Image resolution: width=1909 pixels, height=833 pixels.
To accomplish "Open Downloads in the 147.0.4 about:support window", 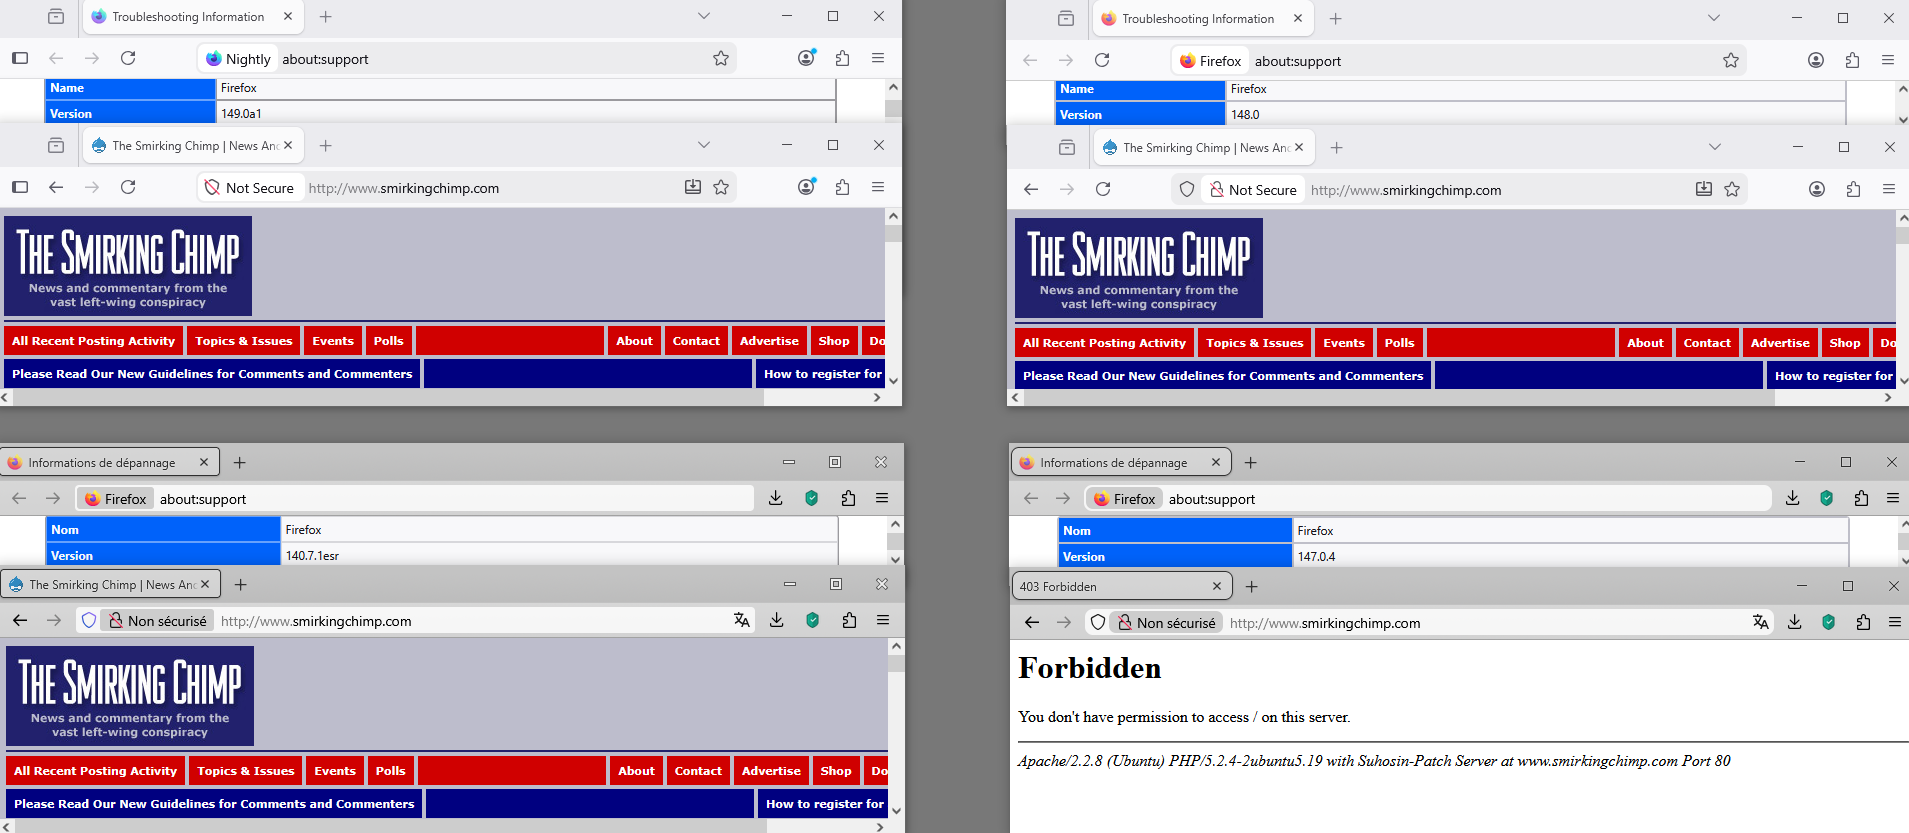I will pos(1793,498).
